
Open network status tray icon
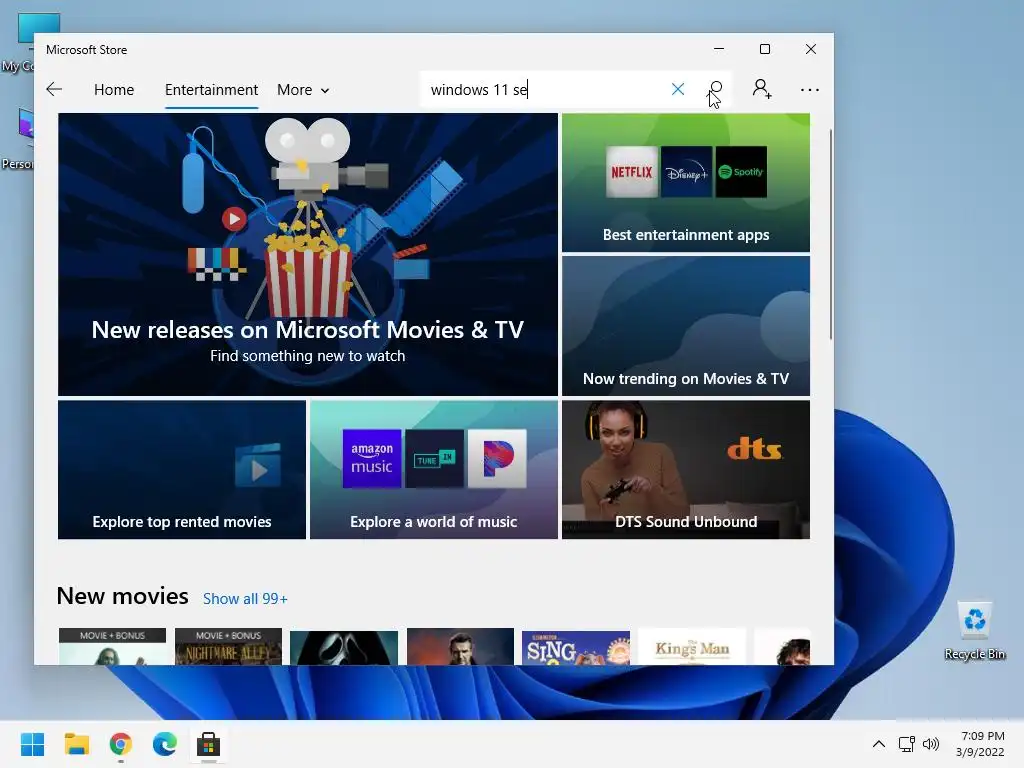coord(906,744)
